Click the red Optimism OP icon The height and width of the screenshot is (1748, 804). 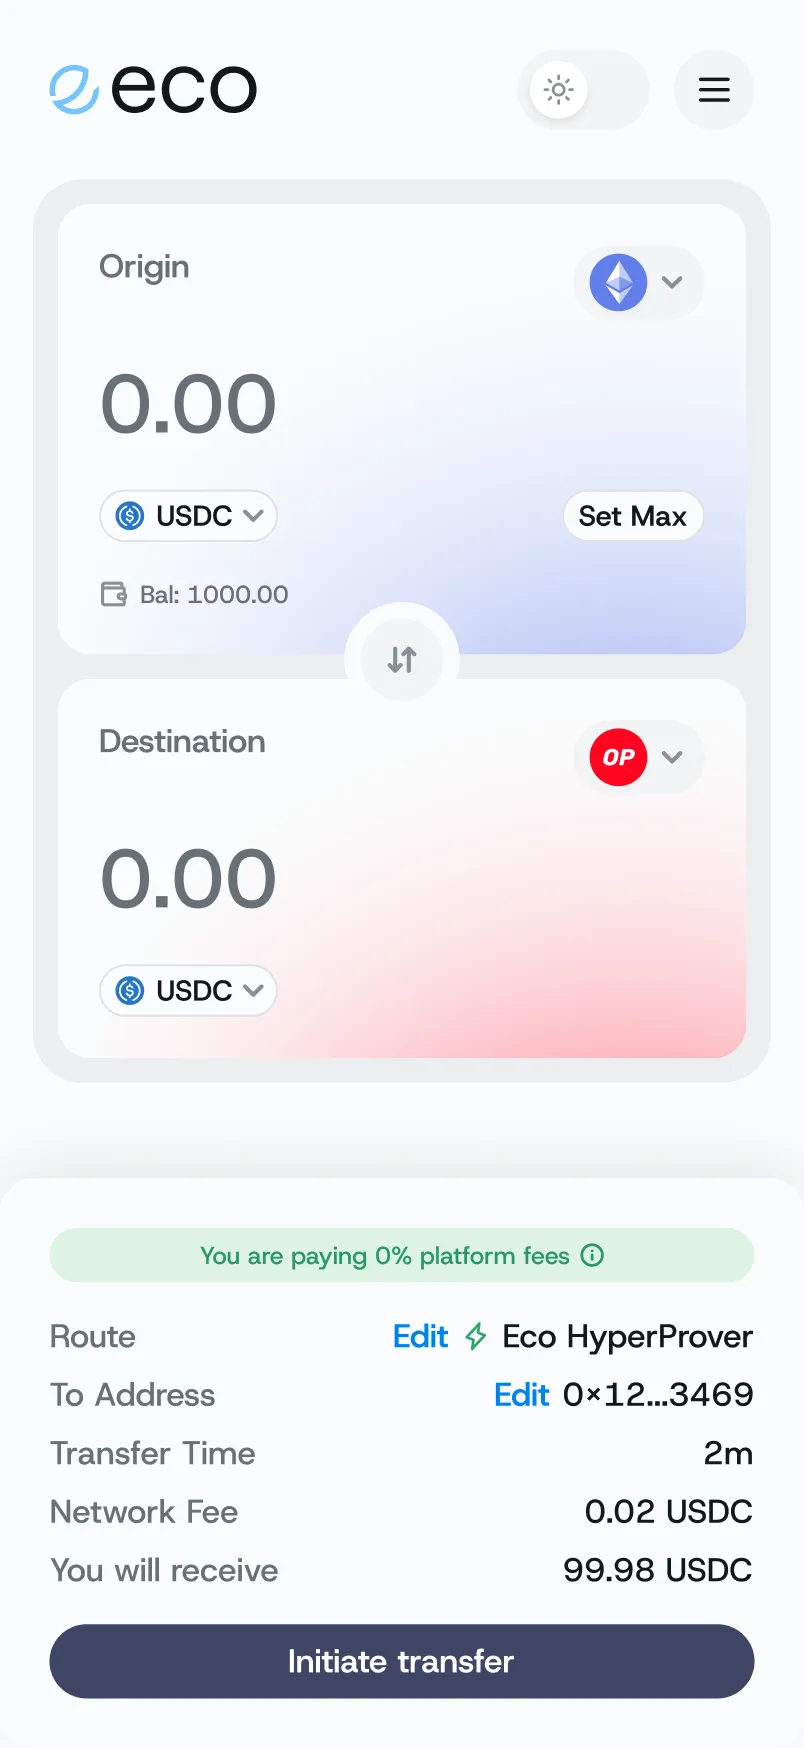tap(618, 757)
